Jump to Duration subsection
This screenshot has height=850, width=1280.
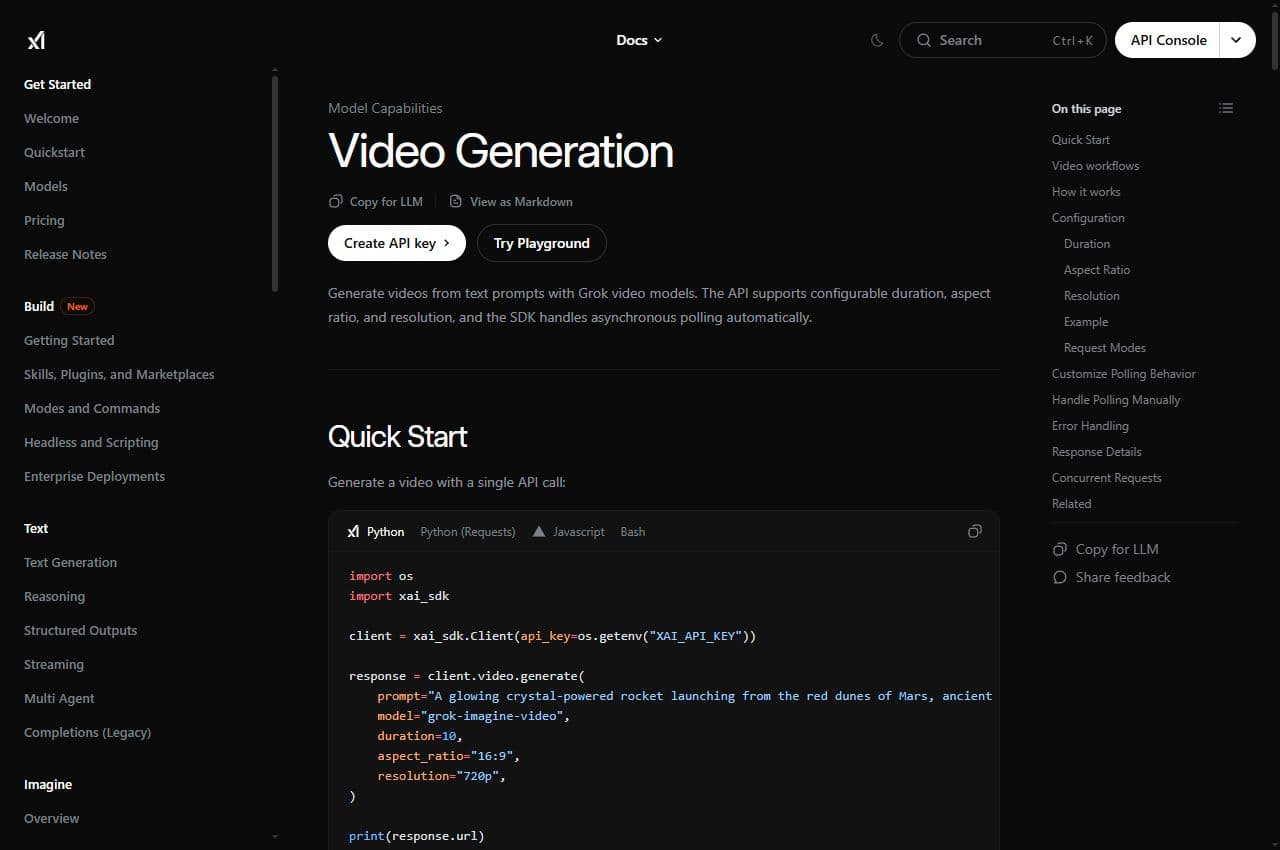pyautogui.click(x=1087, y=244)
